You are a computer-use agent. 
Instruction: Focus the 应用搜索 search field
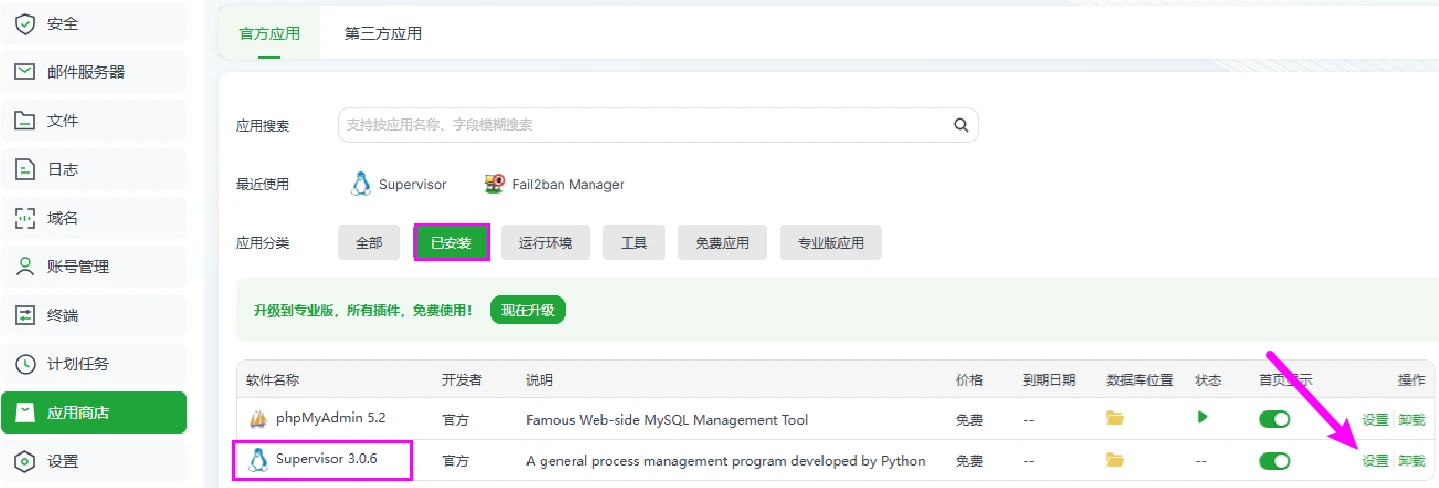click(x=658, y=125)
